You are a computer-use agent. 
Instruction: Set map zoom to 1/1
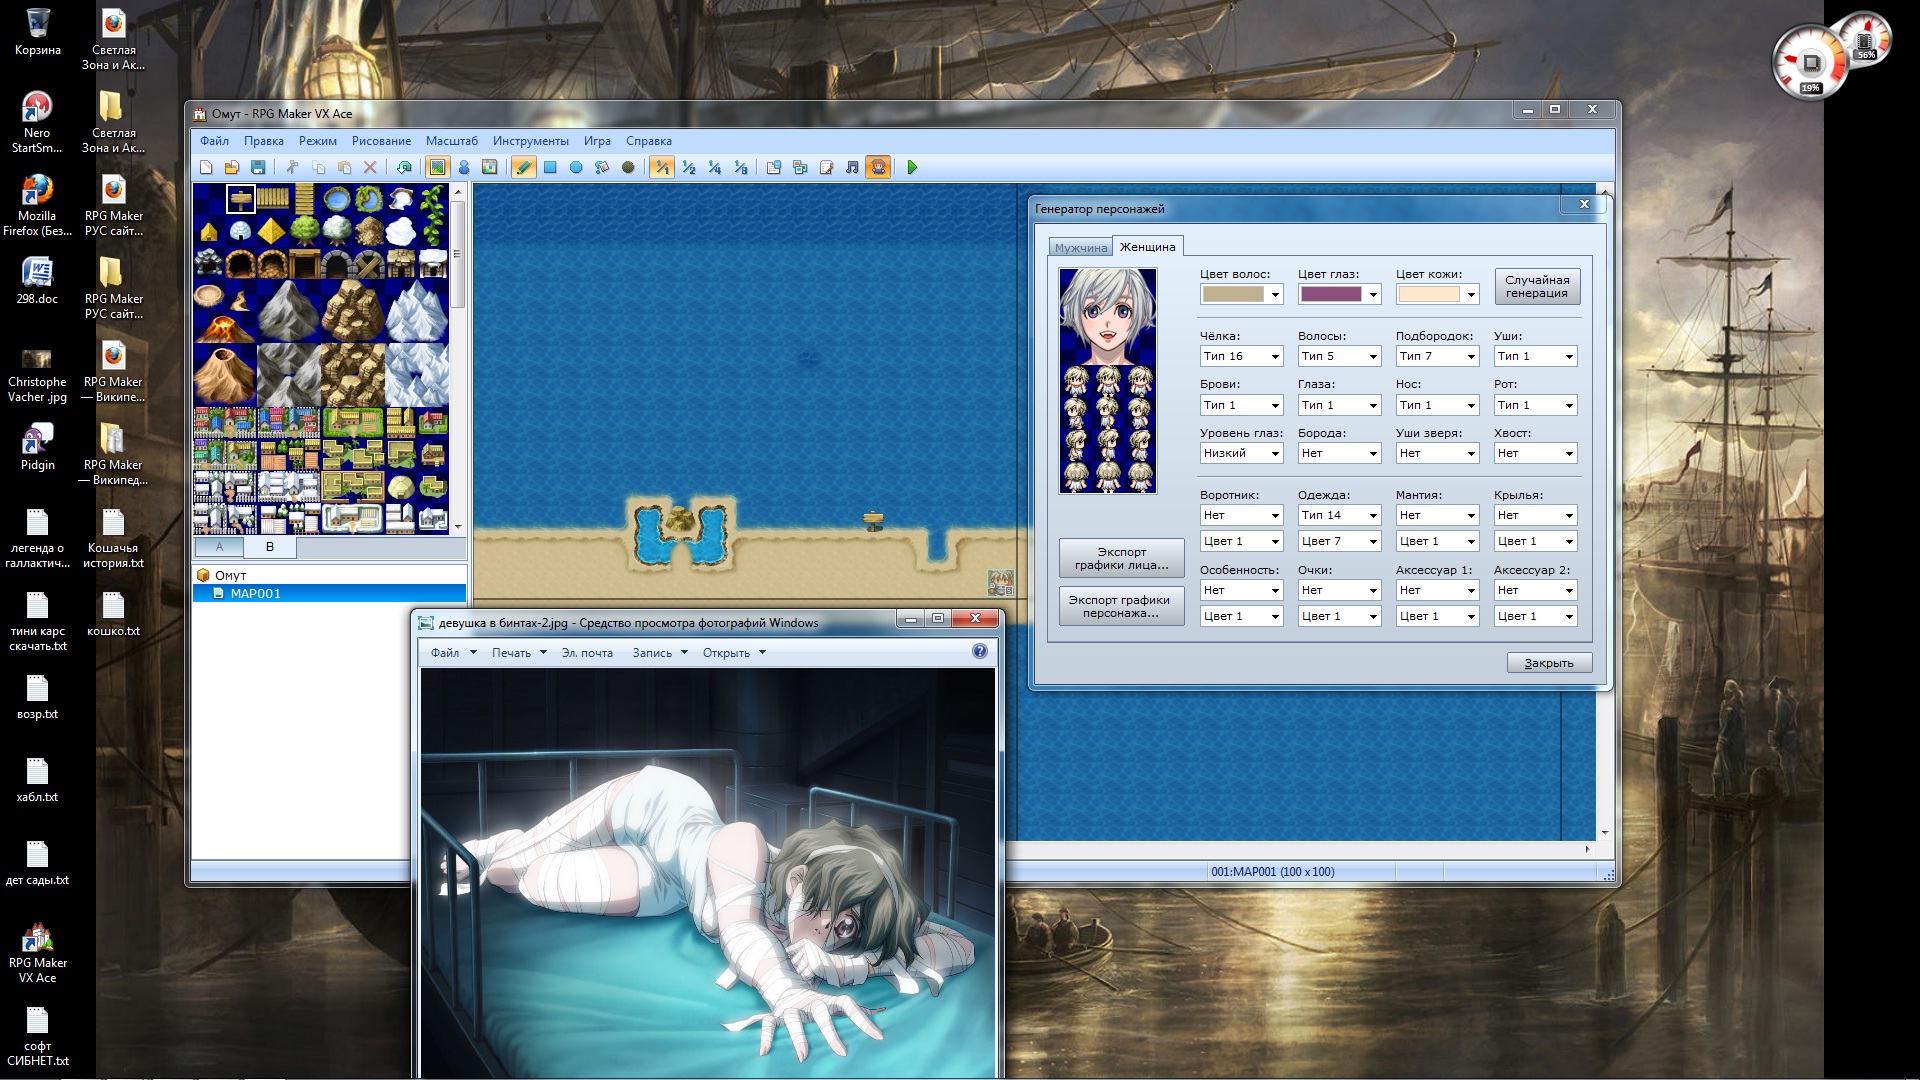[661, 168]
